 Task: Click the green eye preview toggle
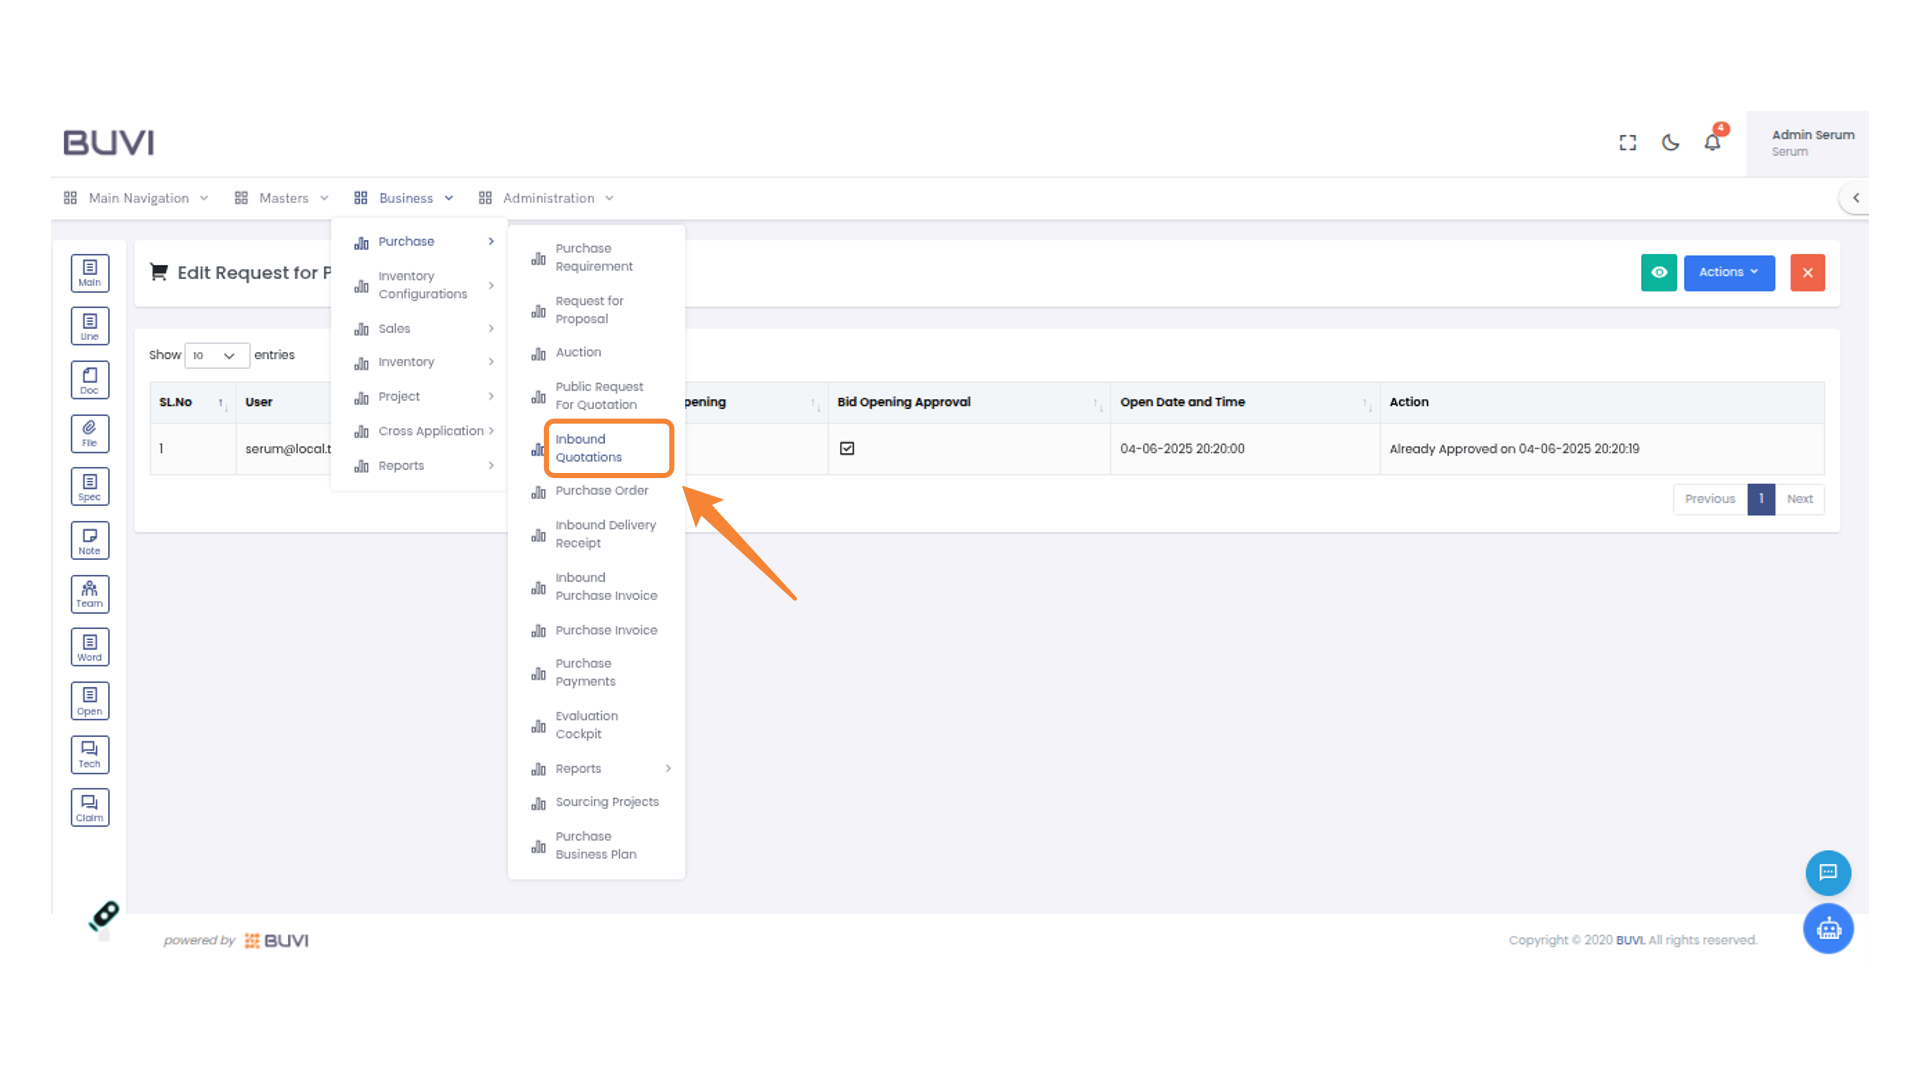pyautogui.click(x=1659, y=272)
